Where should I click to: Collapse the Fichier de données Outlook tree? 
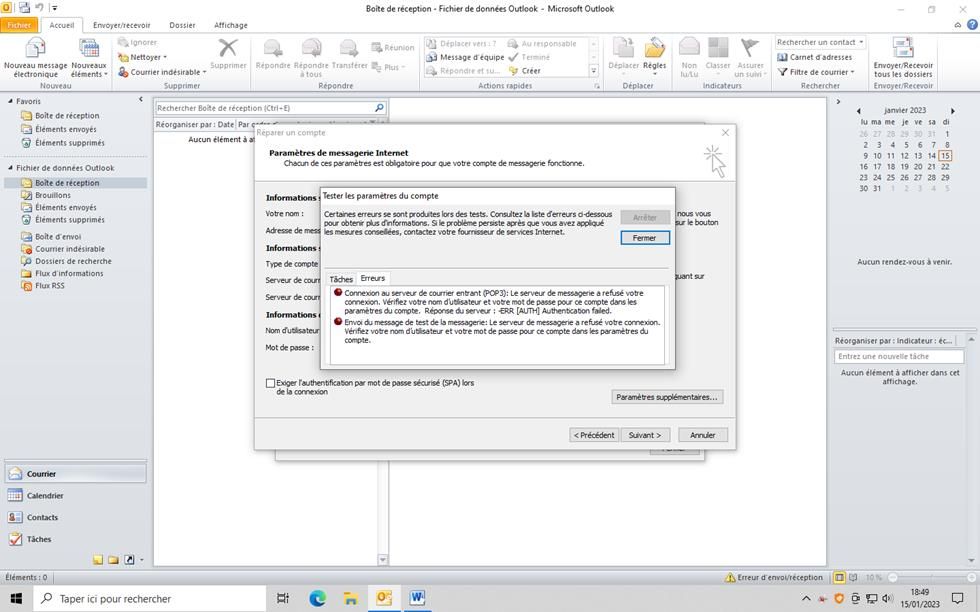tap(10, 168)
